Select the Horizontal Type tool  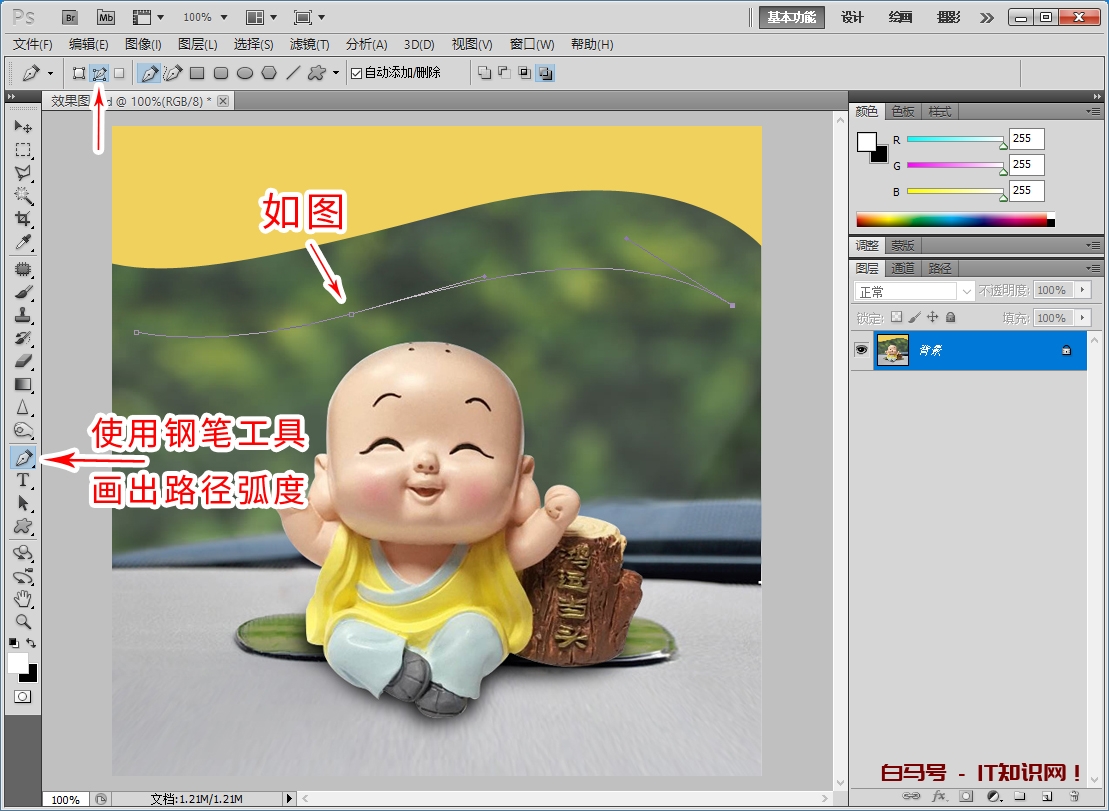(23, 480)
